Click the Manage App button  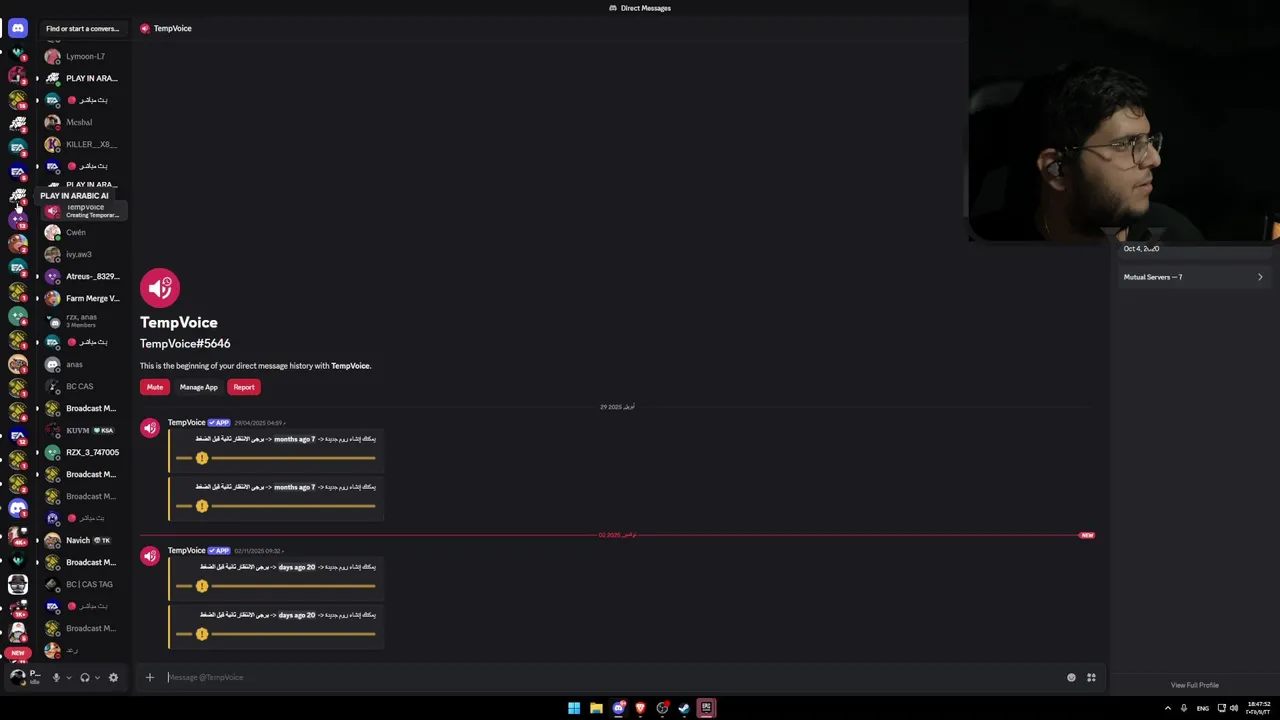198,387
